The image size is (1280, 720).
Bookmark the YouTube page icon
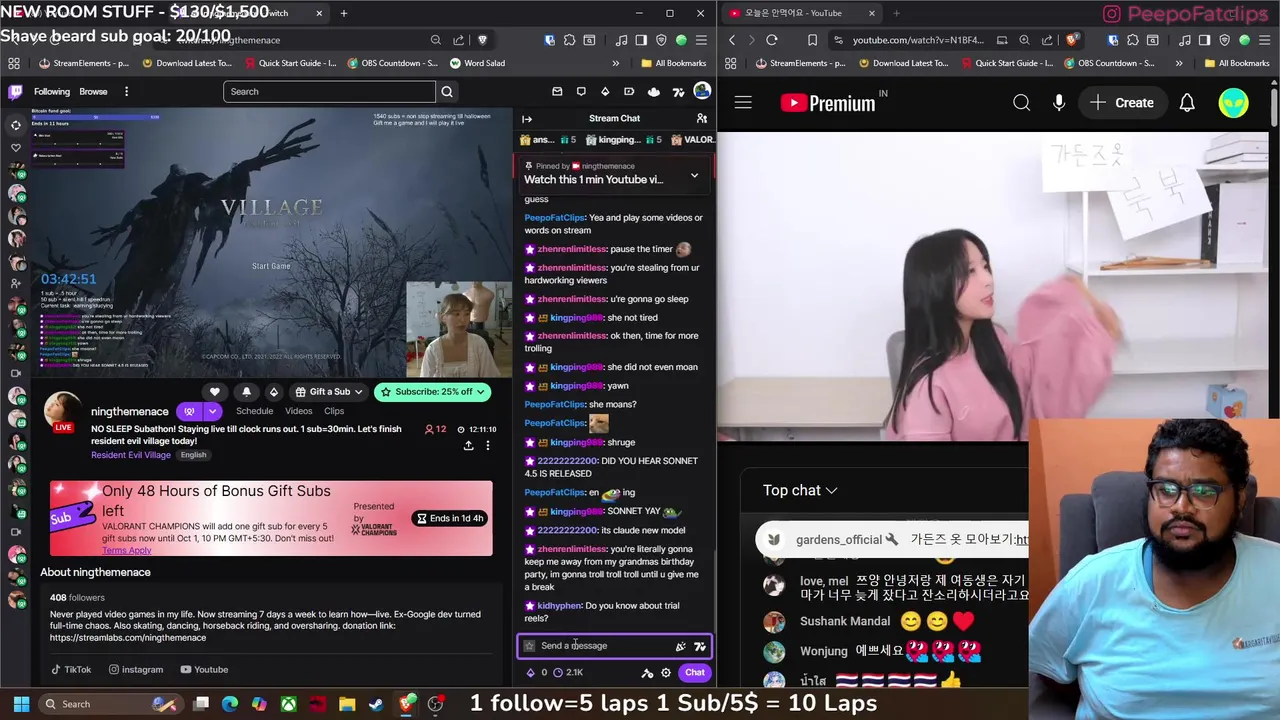pos(812,40)
